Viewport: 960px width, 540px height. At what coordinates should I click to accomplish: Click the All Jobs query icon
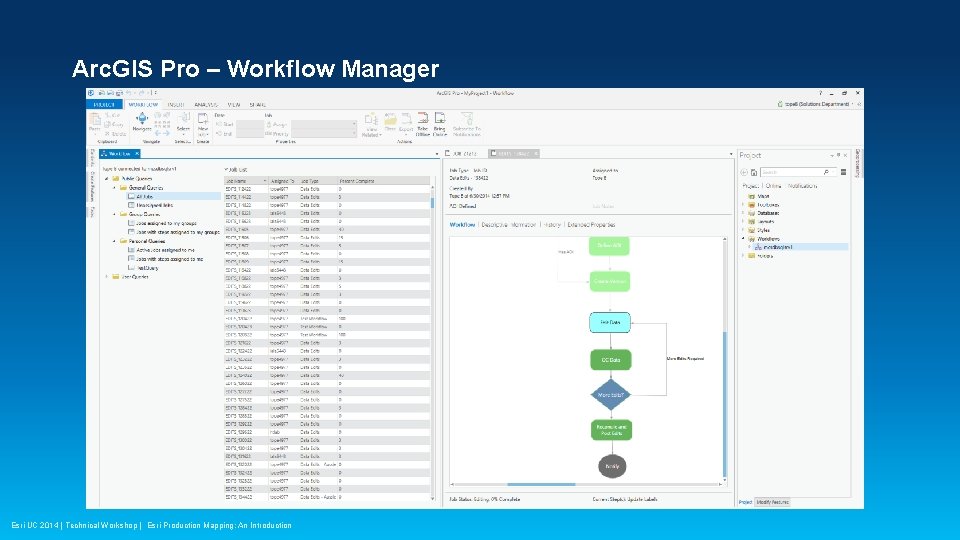[131, 197]
